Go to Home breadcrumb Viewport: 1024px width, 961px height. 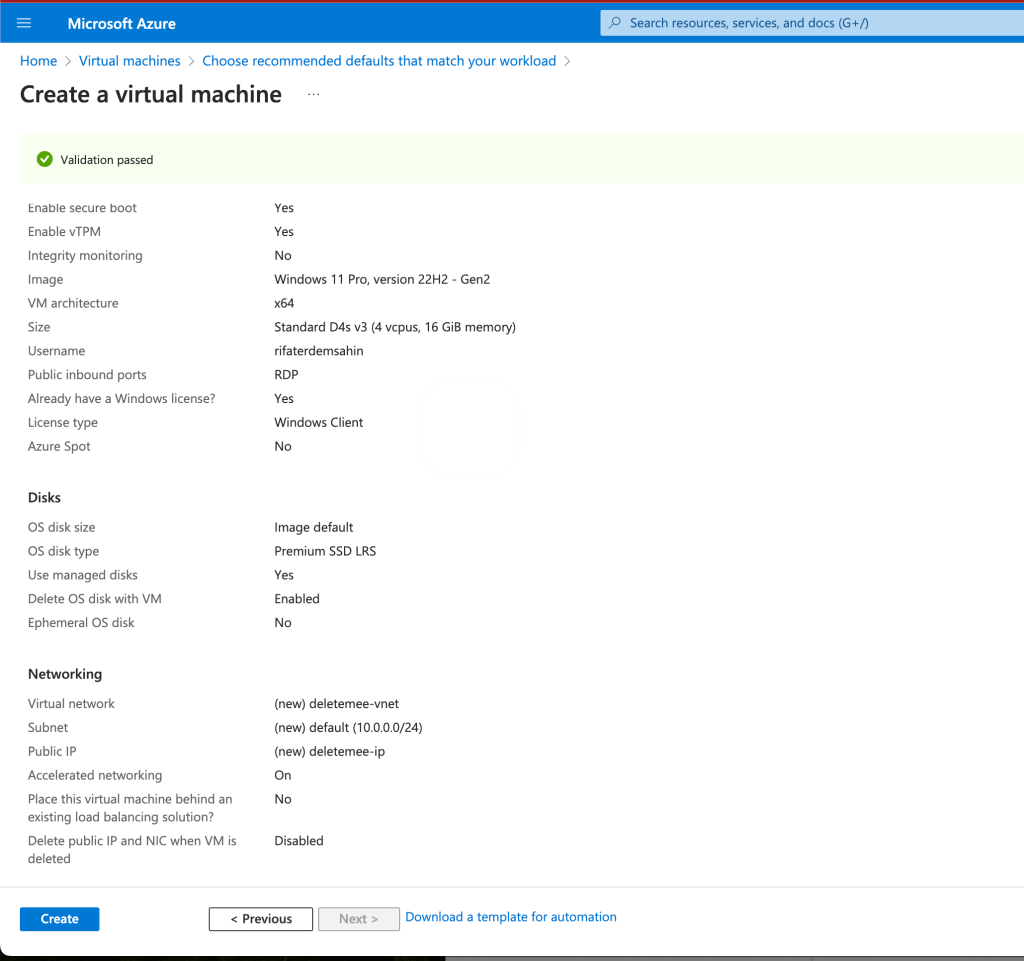[x=39, y=61]
